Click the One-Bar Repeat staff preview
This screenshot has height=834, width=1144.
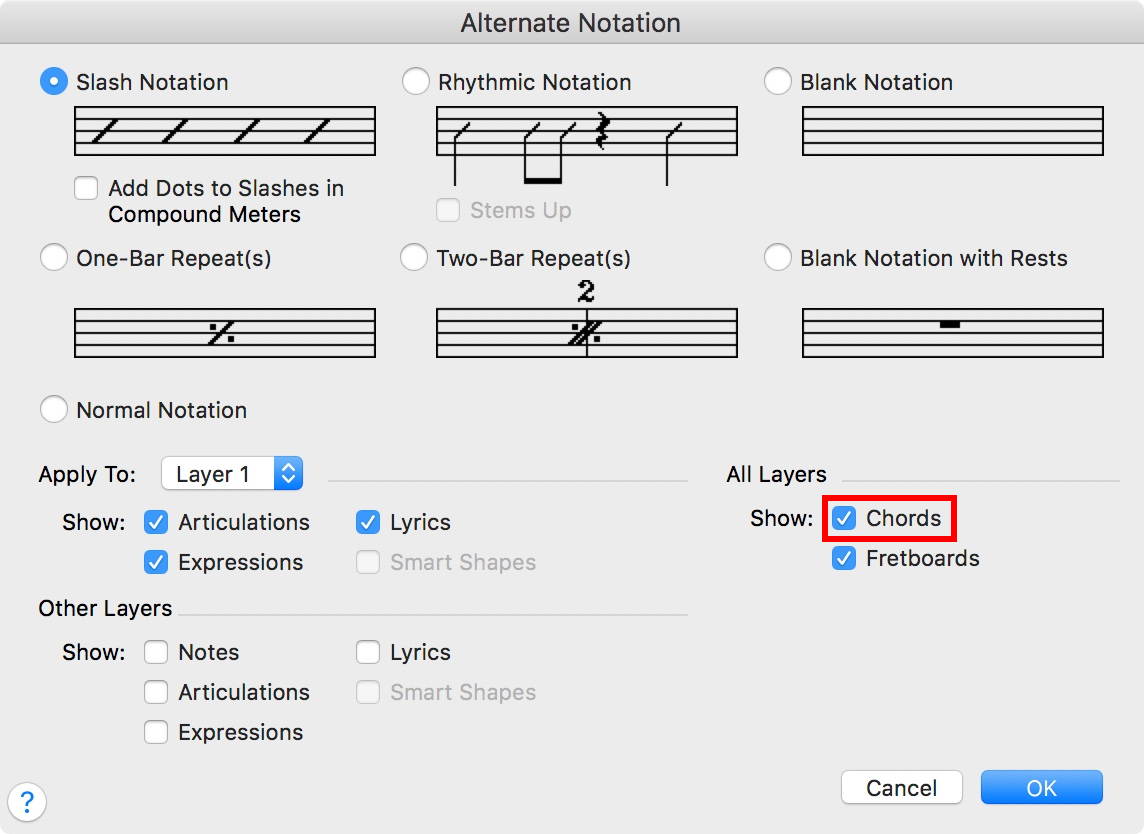coord(225,333)
